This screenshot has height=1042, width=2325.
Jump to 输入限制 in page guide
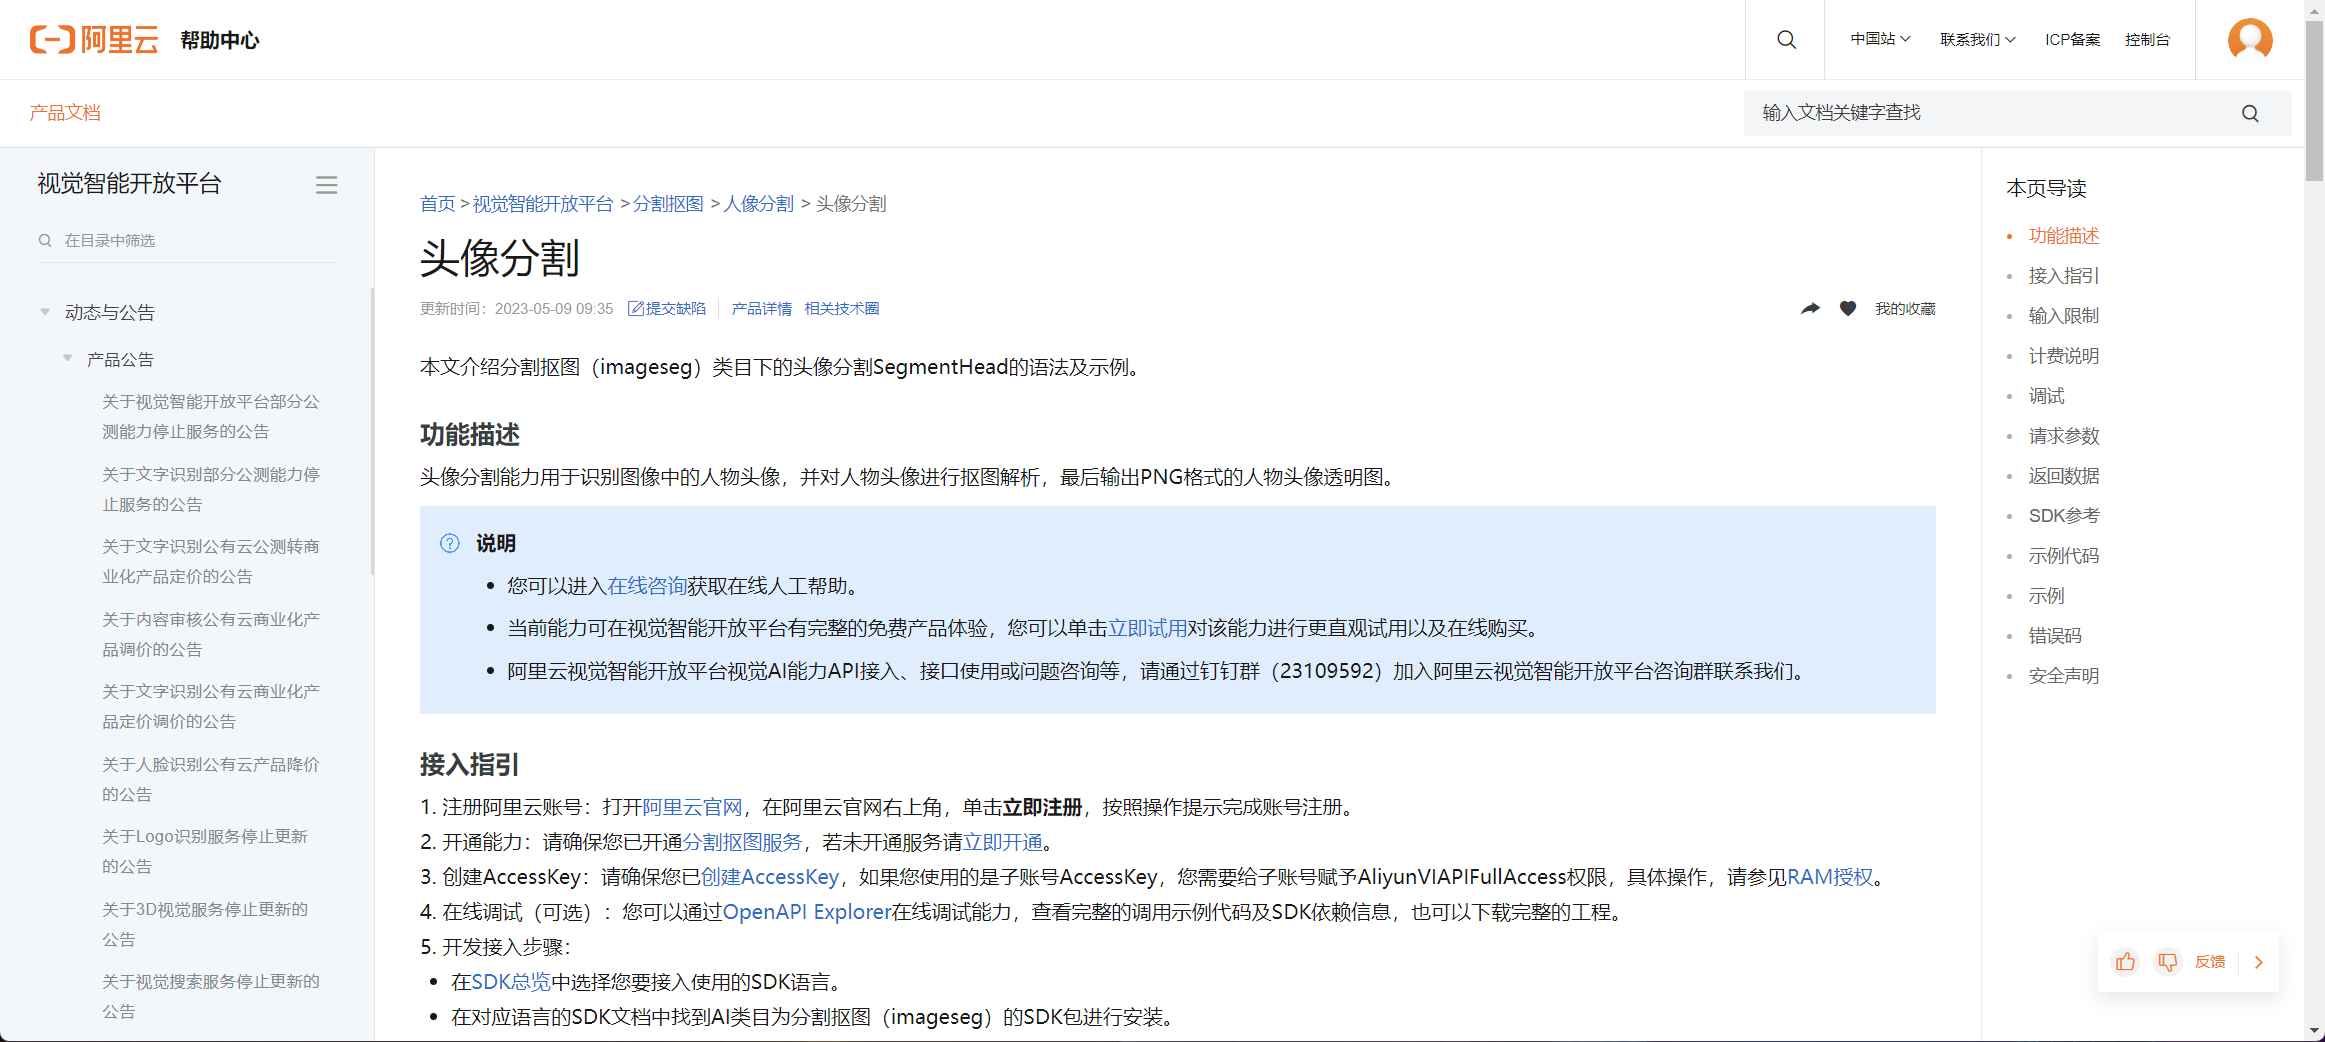(2063, 316)
